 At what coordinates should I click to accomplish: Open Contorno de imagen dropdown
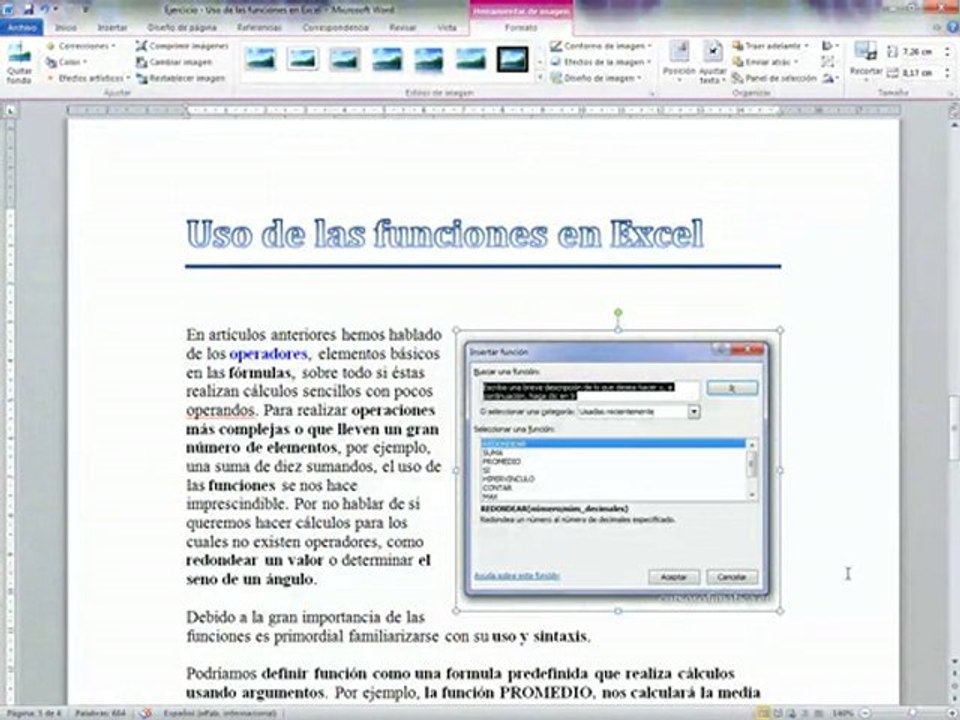pyautogui.click(x=601, y=46)
